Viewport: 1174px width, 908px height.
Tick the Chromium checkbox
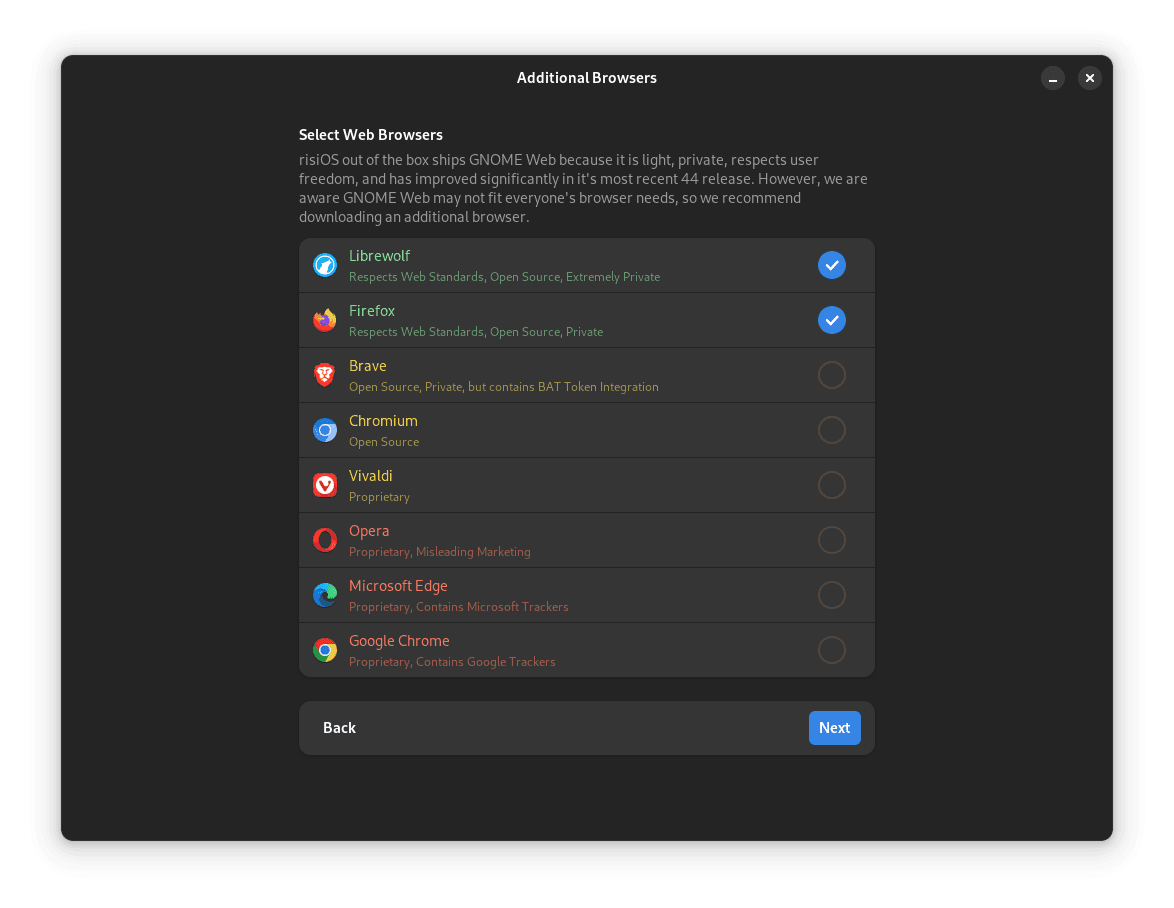832,430
